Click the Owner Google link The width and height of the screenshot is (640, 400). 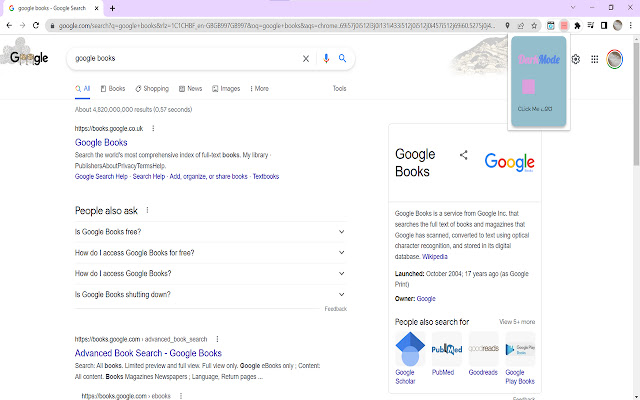tap(426, 299)
